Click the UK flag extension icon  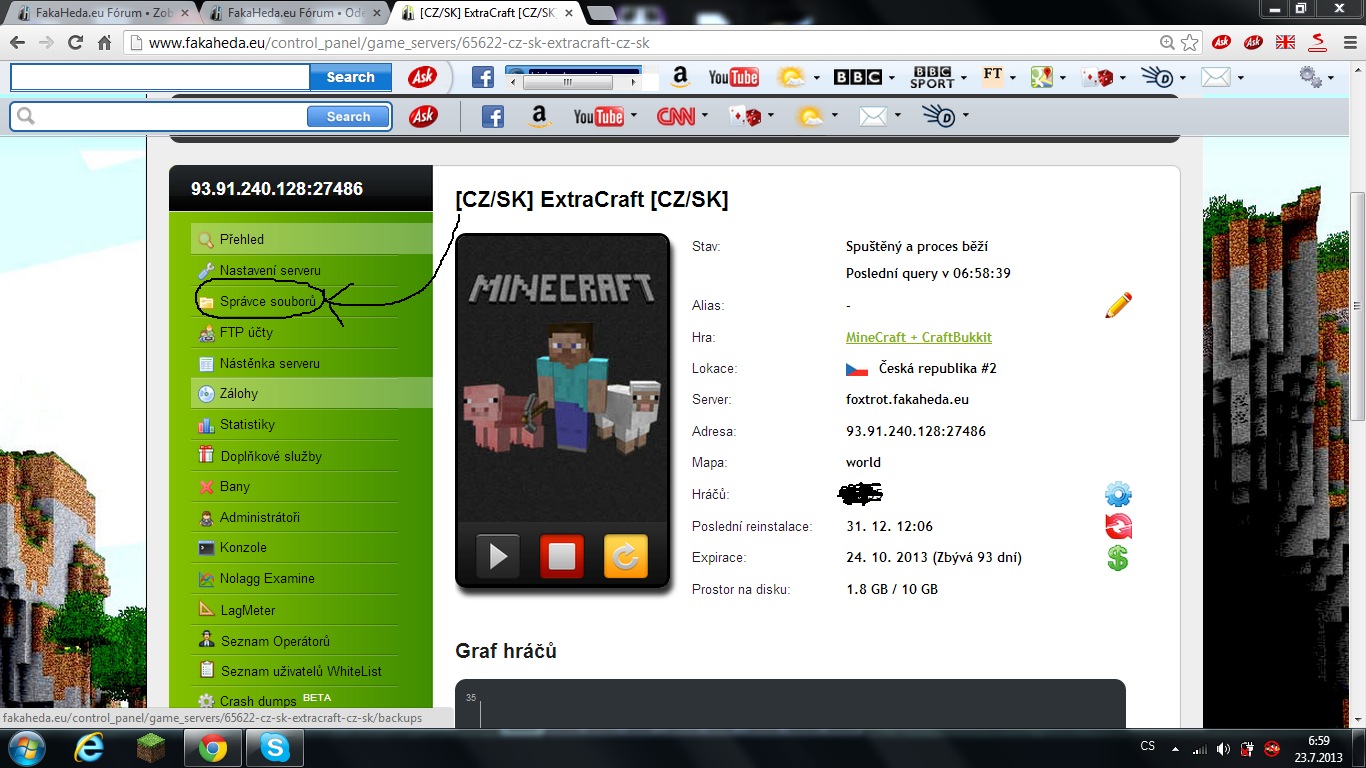[1285, 43]
